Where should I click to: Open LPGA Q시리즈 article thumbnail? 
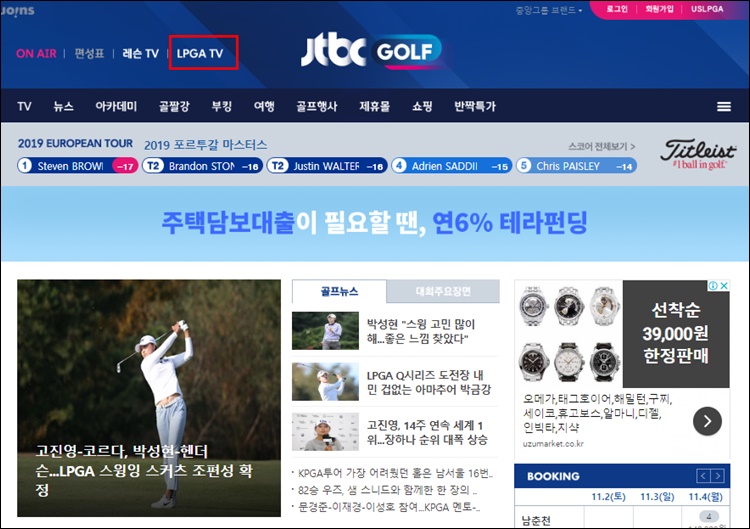[x=325, y=381]
